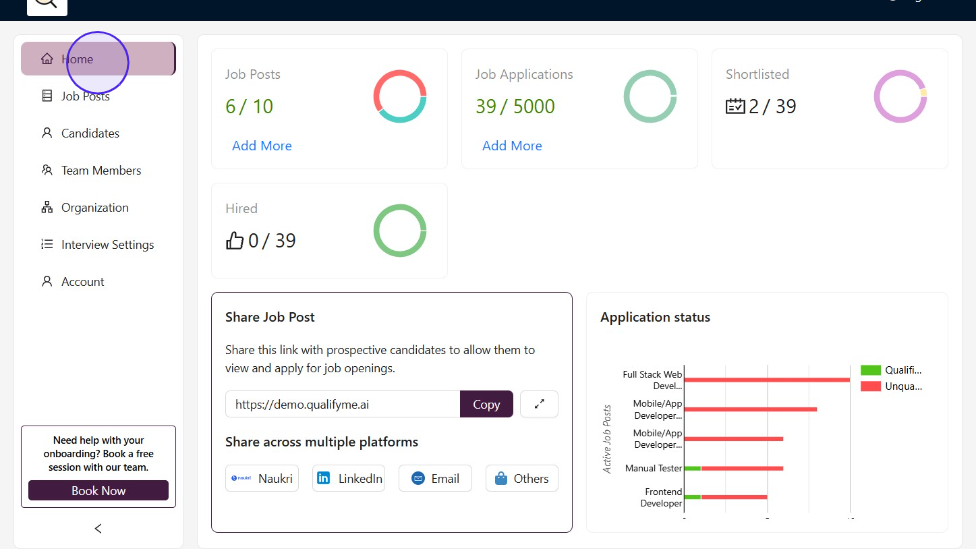Click the Account user icon

47,282
